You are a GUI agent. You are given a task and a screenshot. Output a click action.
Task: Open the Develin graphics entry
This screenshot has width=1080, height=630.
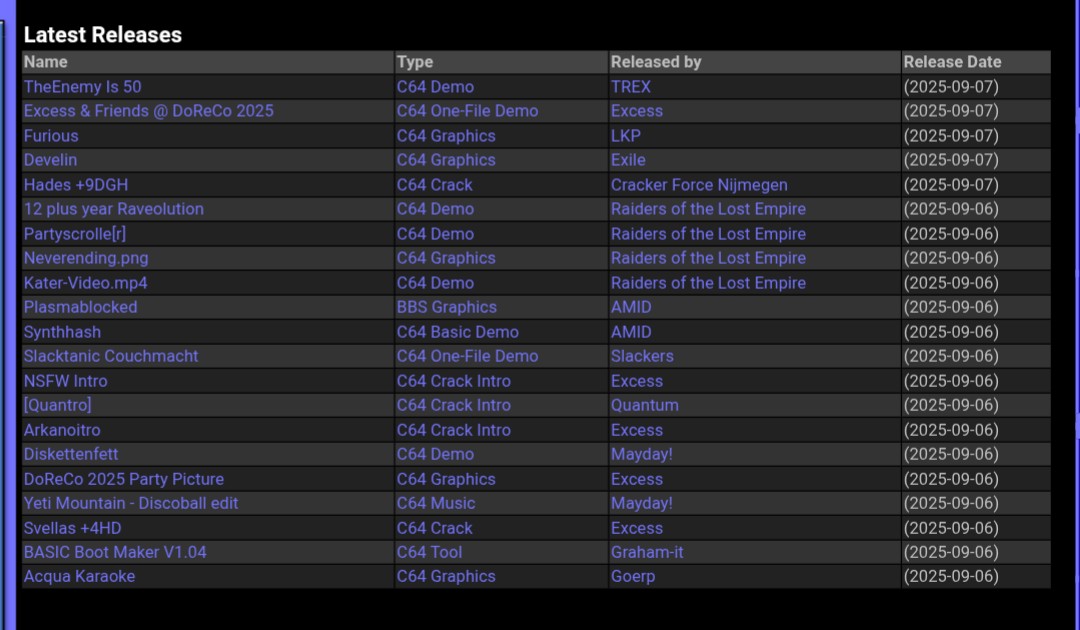pos(50,160)
